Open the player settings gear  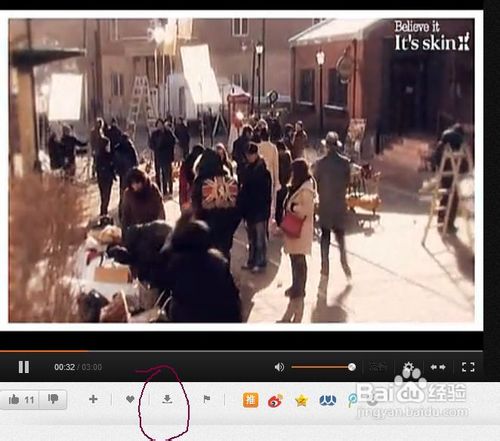[x=408, y=367]
